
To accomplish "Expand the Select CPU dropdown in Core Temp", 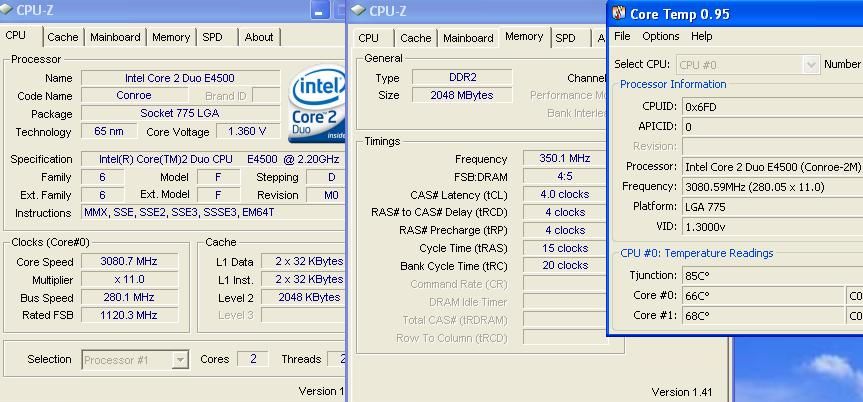I will [x=810, y=65].
